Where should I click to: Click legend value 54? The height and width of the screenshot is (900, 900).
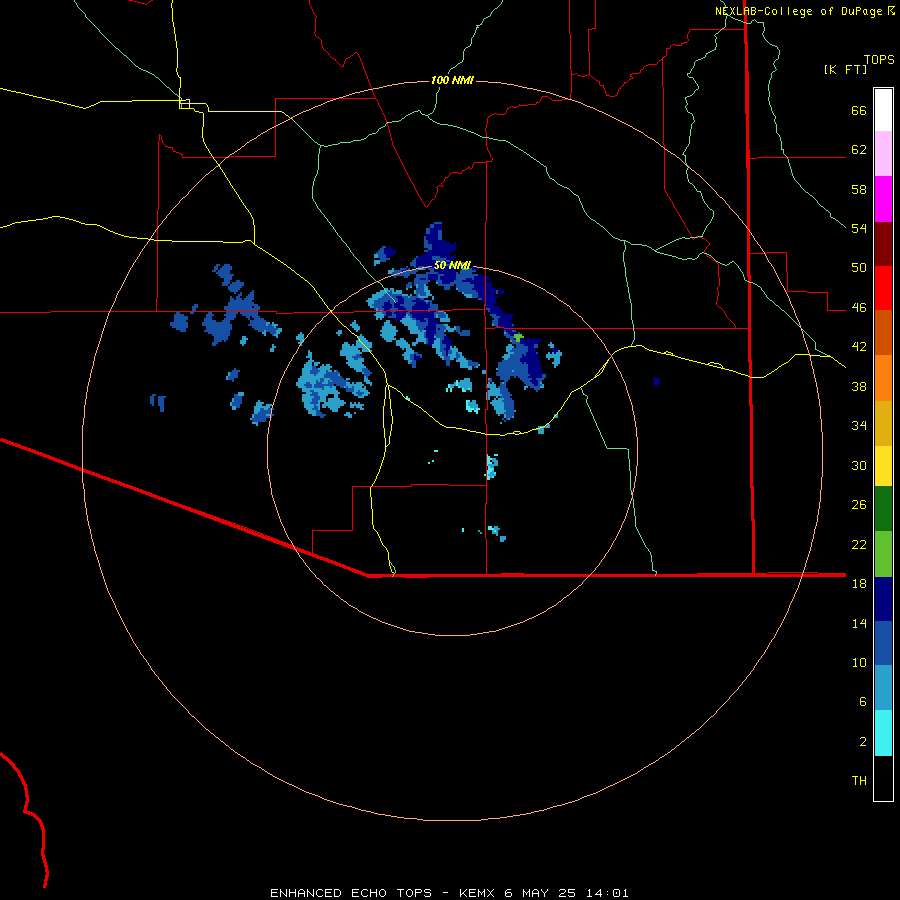(859, 228)
